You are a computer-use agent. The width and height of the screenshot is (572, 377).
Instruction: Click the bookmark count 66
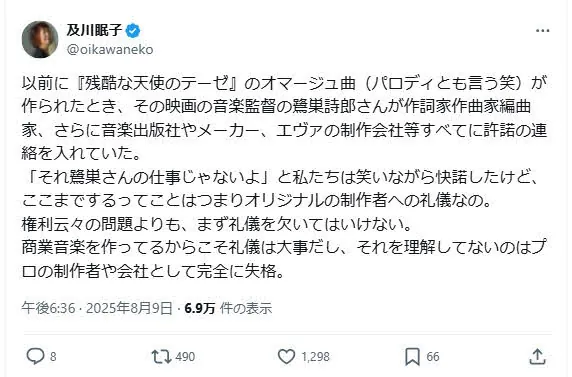pyautogui.click(x=433, y=357)
